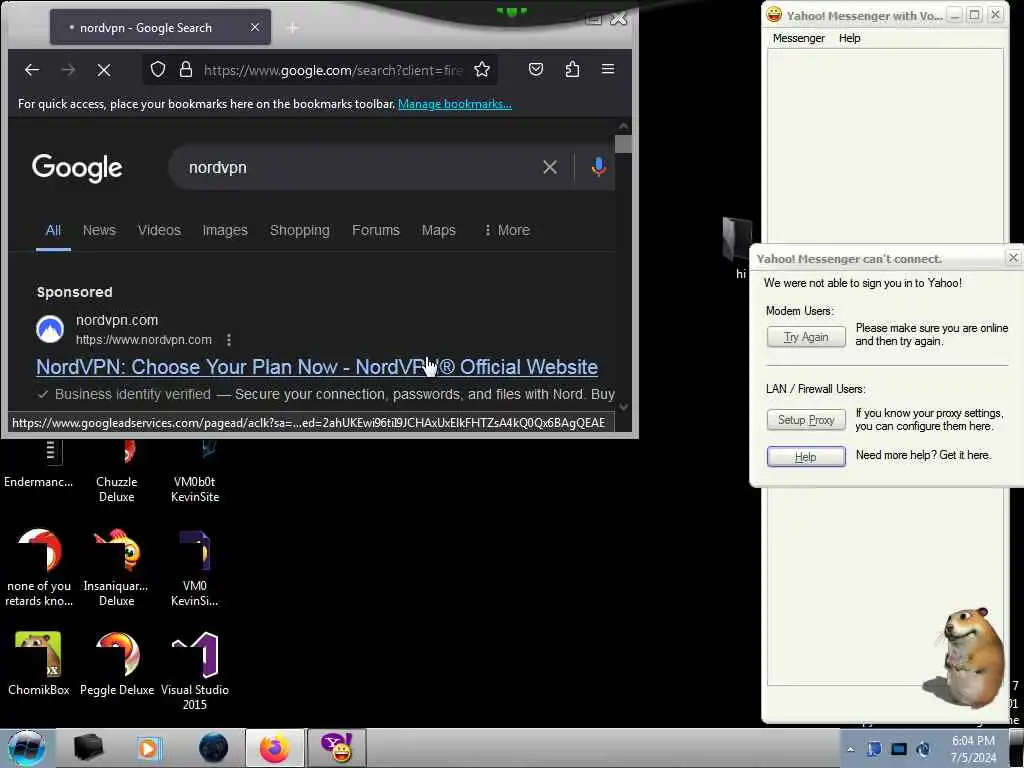Switch to the Videos results tab
The image size is (1024, 768).
(x=159, y=231)
